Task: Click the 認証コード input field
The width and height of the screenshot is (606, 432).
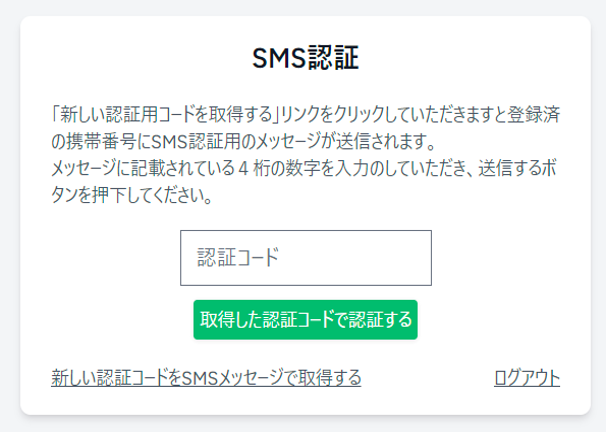Action: [x=305, y=258]
